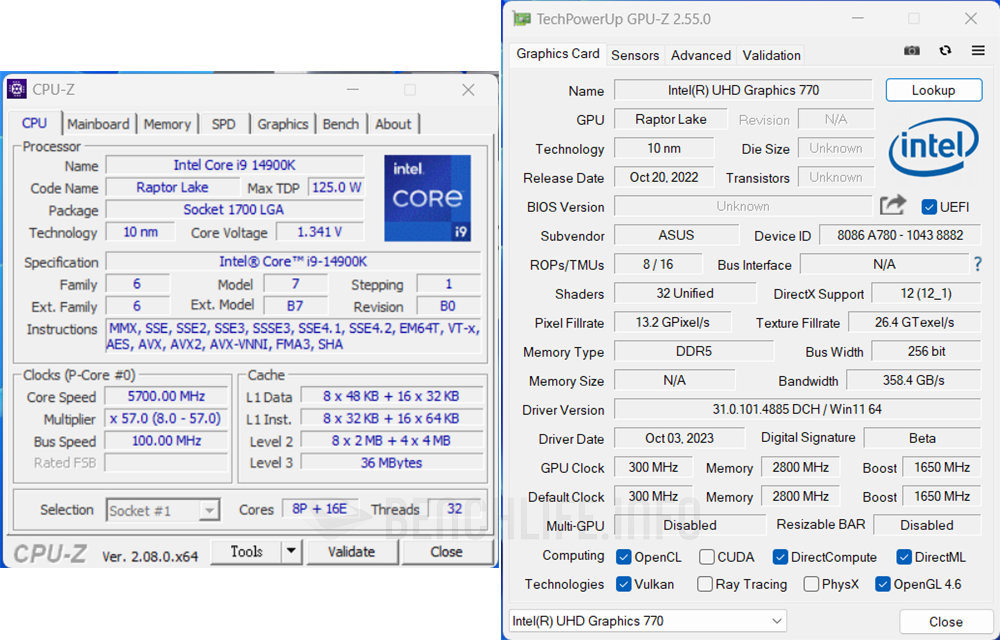Switch to the Bench tab in CPU-Z
The width and height of the screenshot is (1000, 640).
(341, 124)
